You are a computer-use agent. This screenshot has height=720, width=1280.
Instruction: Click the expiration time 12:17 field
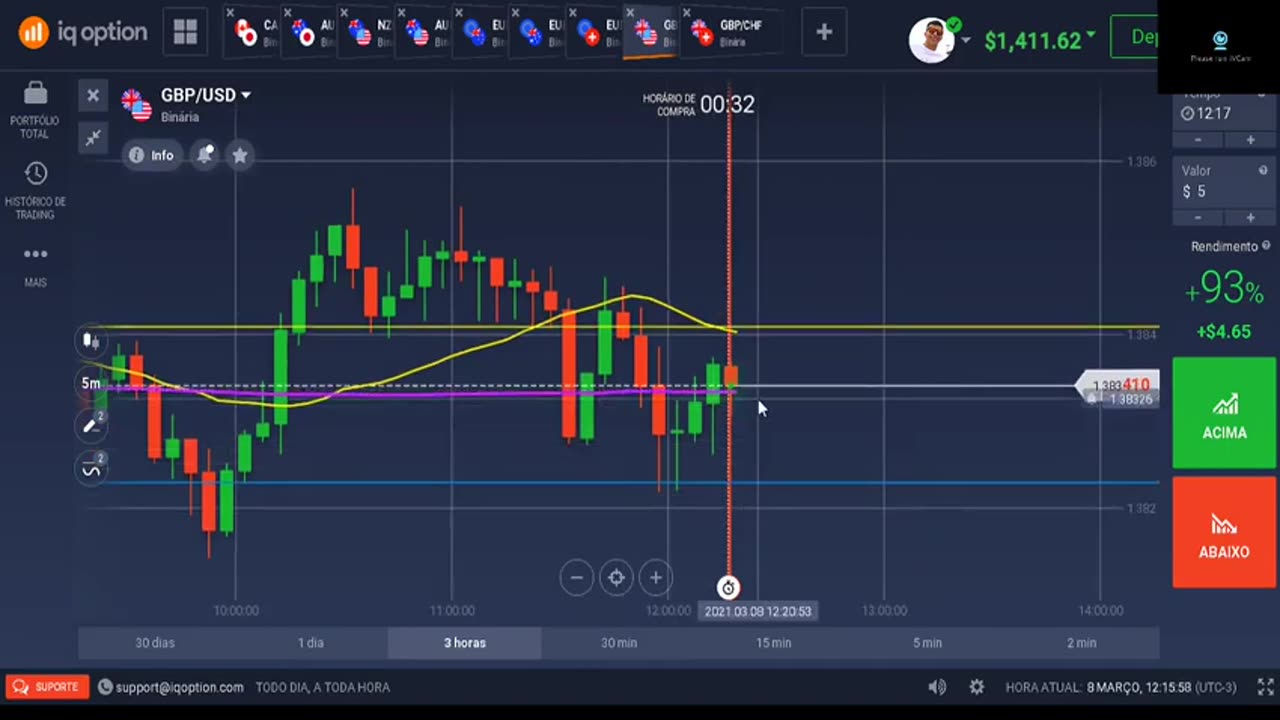click(1224, 113)
